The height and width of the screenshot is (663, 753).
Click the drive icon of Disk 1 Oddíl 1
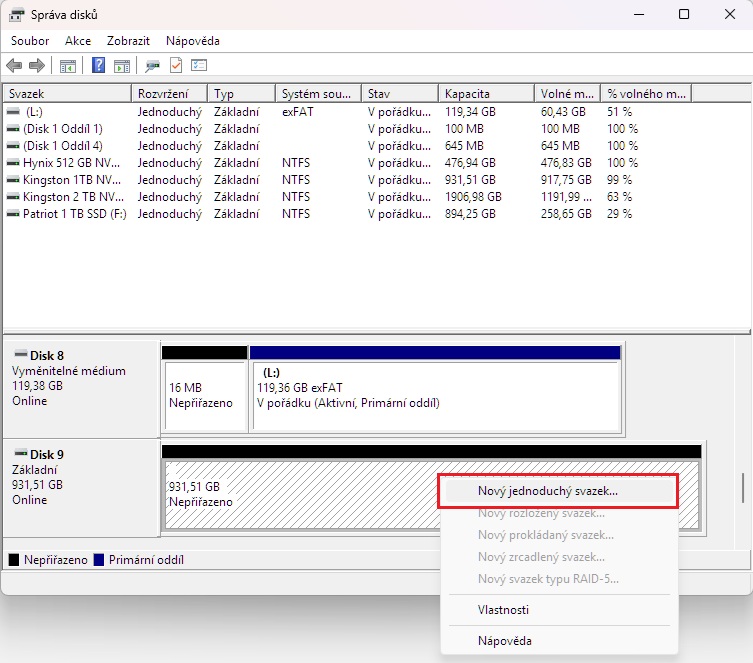pyautogui.click(x=13, y=129)
